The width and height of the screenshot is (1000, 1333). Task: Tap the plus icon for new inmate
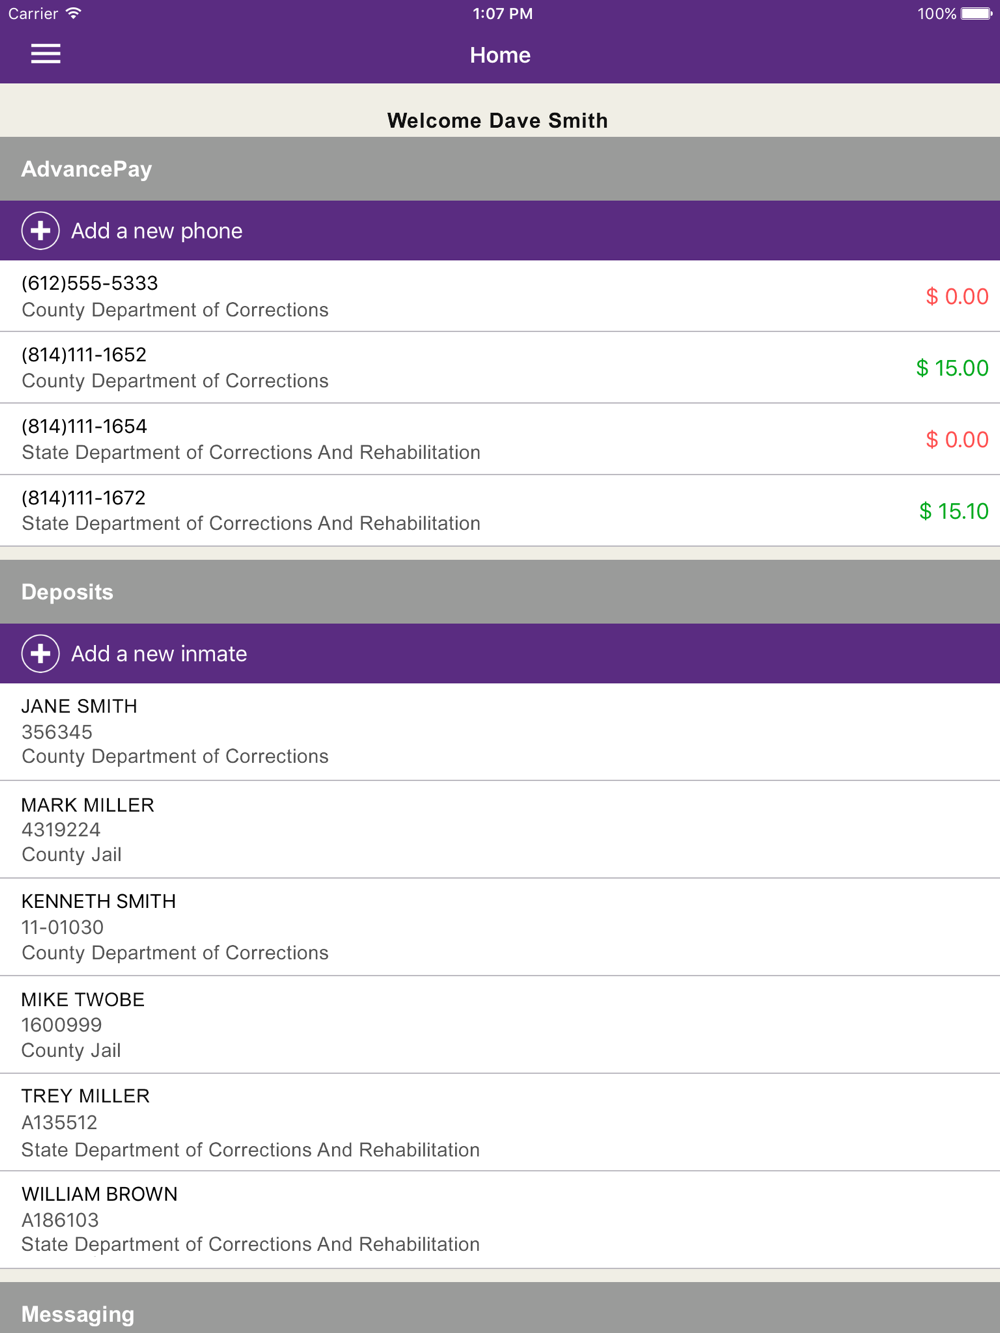[x=40, y=654]
